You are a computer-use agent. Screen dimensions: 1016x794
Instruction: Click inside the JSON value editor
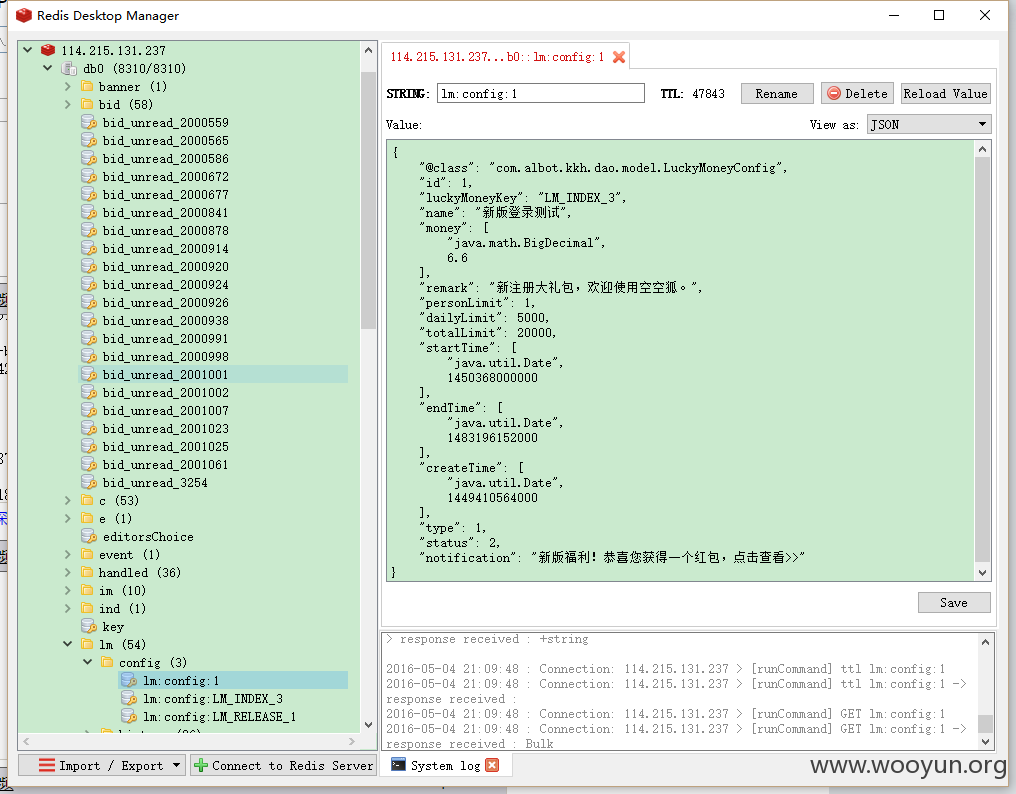pyautogui.click(x=680, y=360)
